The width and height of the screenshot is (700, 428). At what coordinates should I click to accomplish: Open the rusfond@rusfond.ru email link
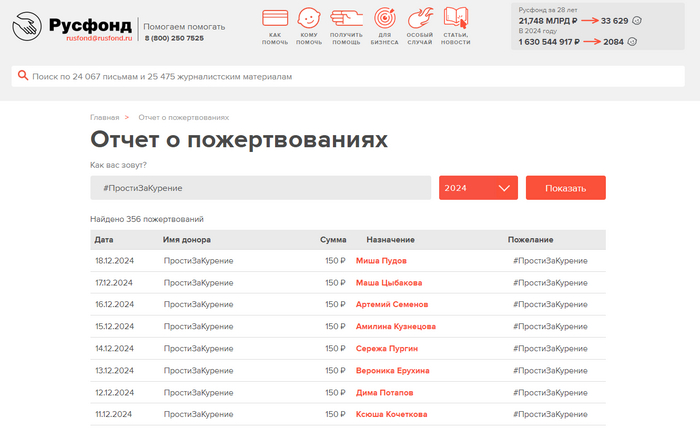pyautogui.click(x=99, y=38)
